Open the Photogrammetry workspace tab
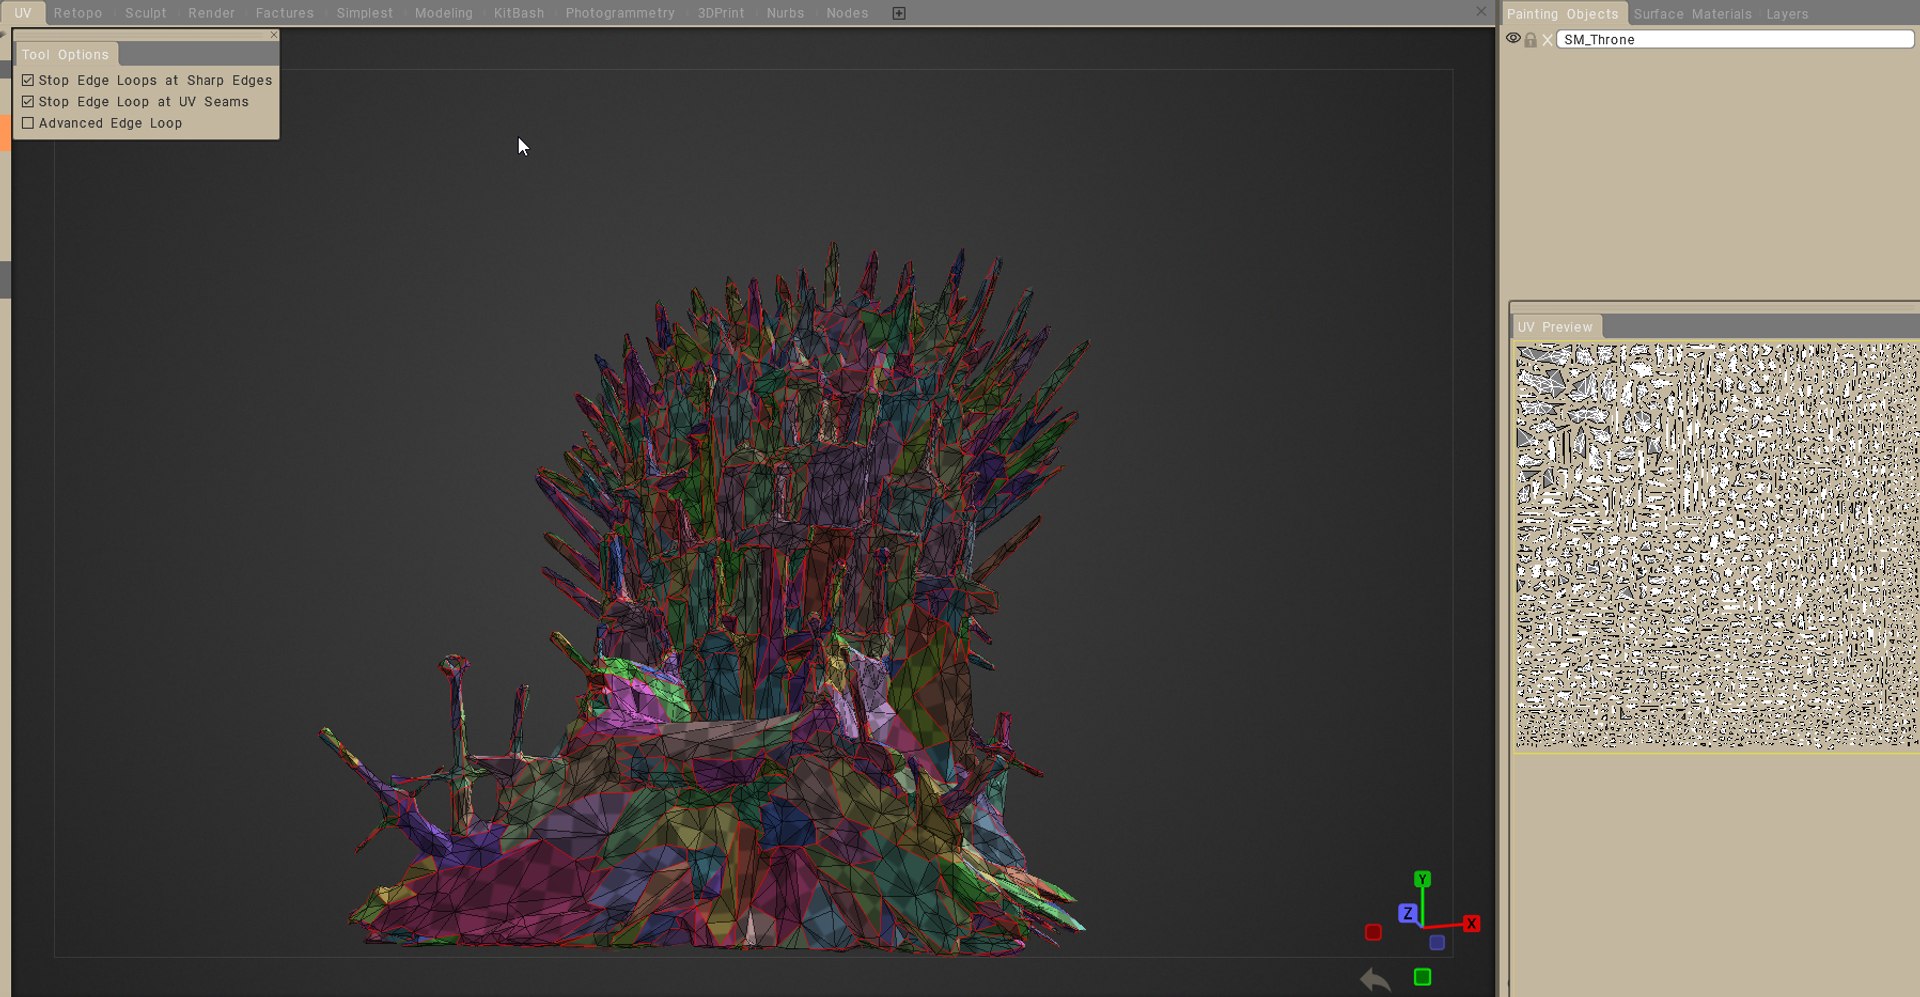The height and width of the screenshot is (997, 1920). pos(620,13)
